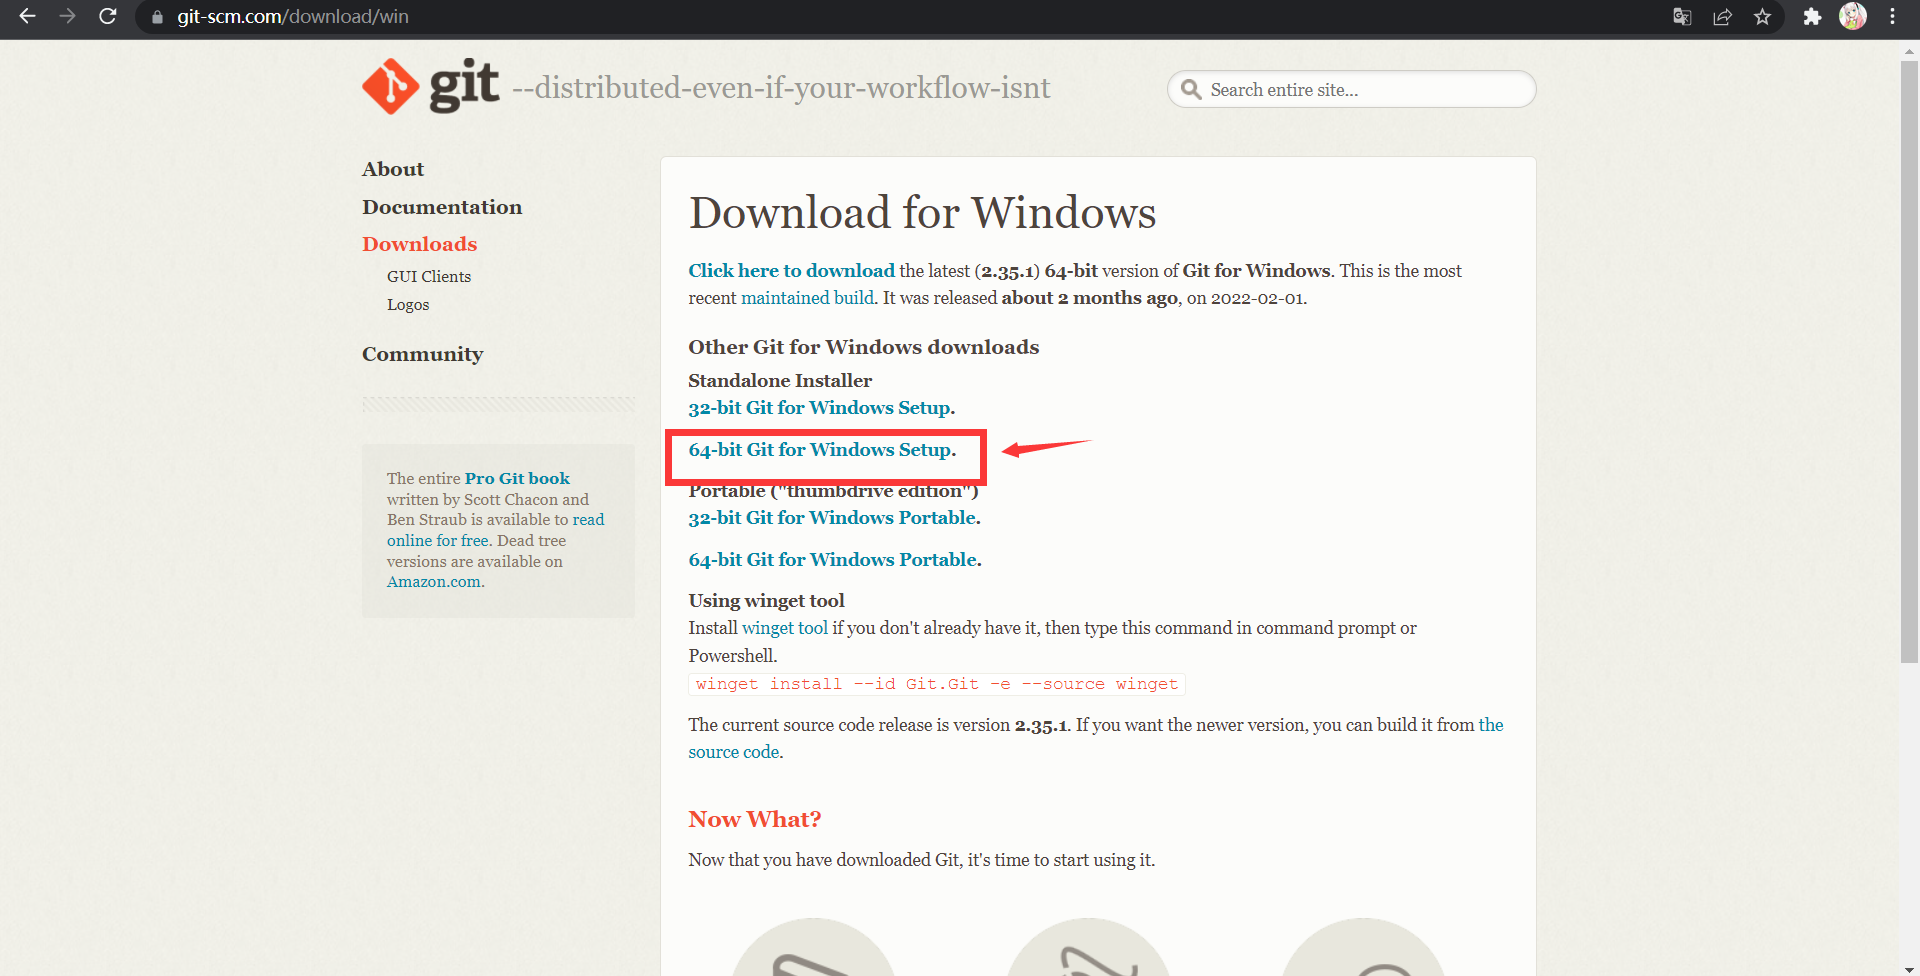Open the 'winget tool' link
Viewport: 1920px width, 976px height.
(785, 628)
